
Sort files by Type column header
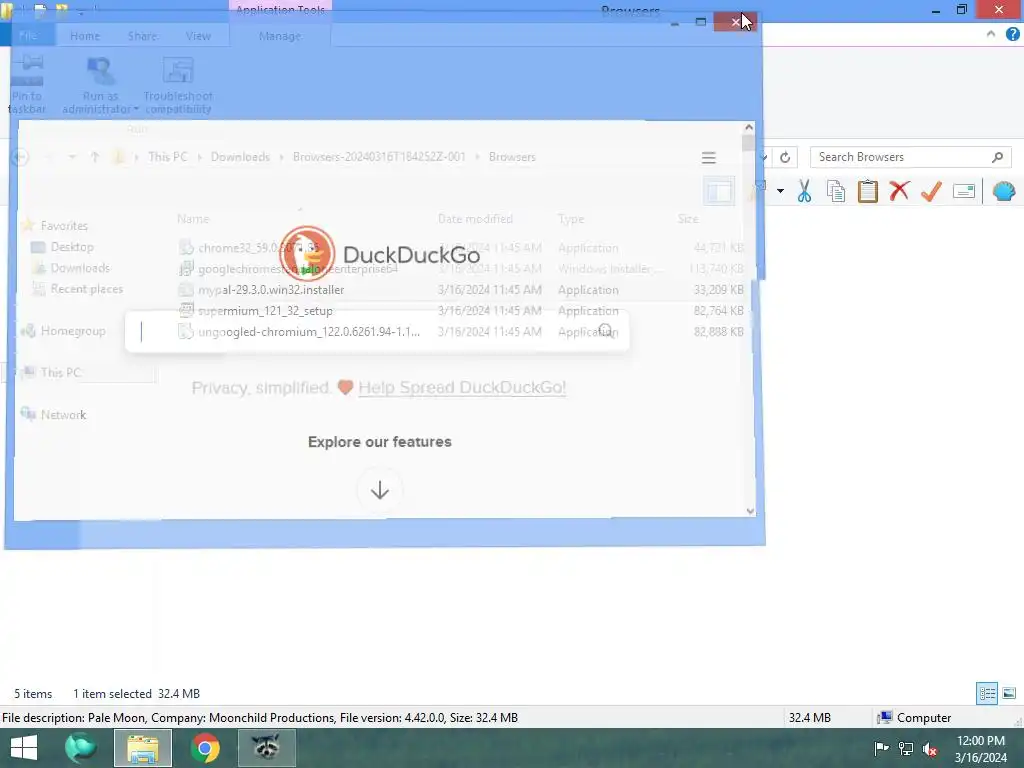[x=571, y=219]
